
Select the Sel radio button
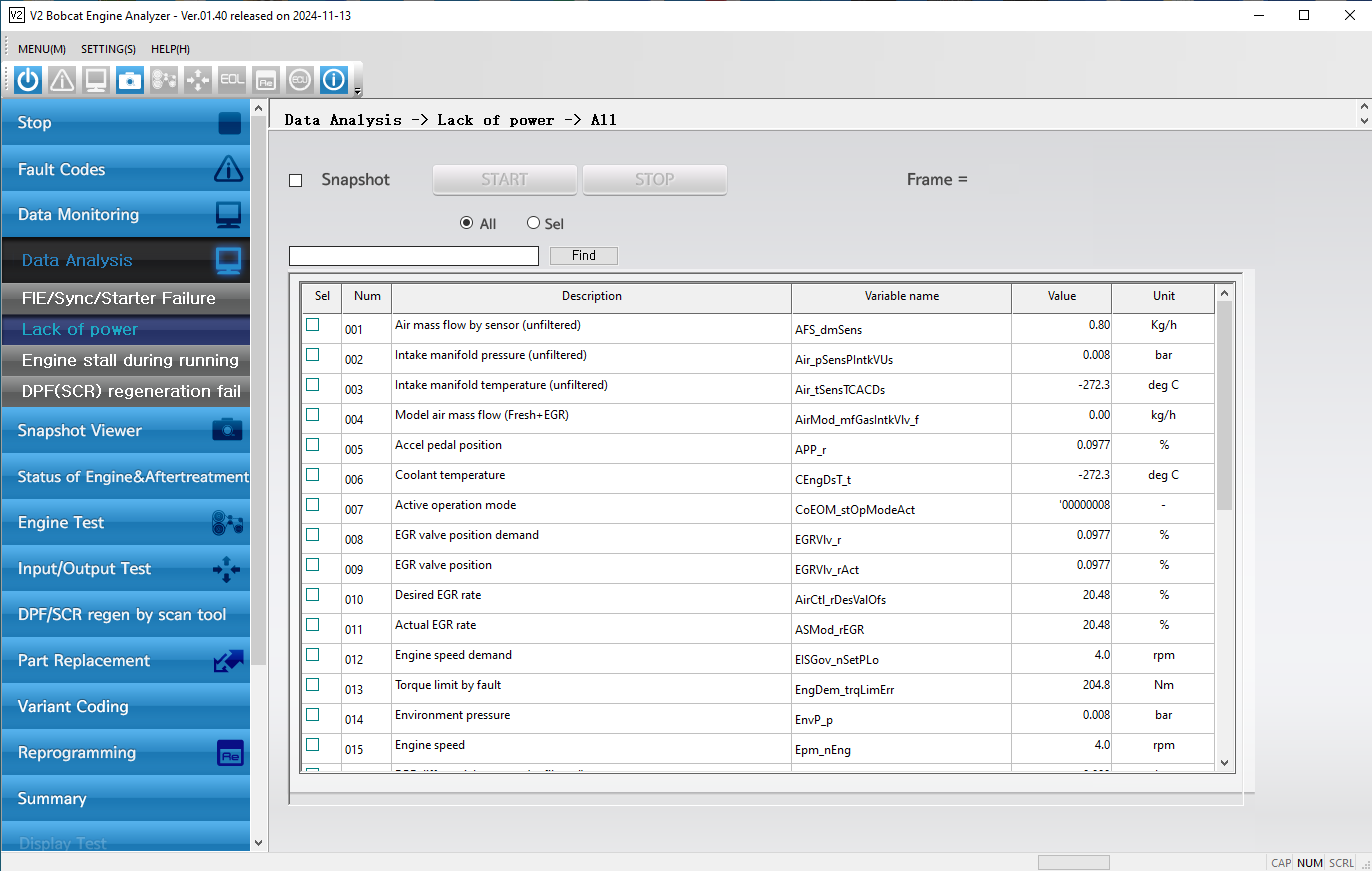pyautogui.click(x=533, y=223)
